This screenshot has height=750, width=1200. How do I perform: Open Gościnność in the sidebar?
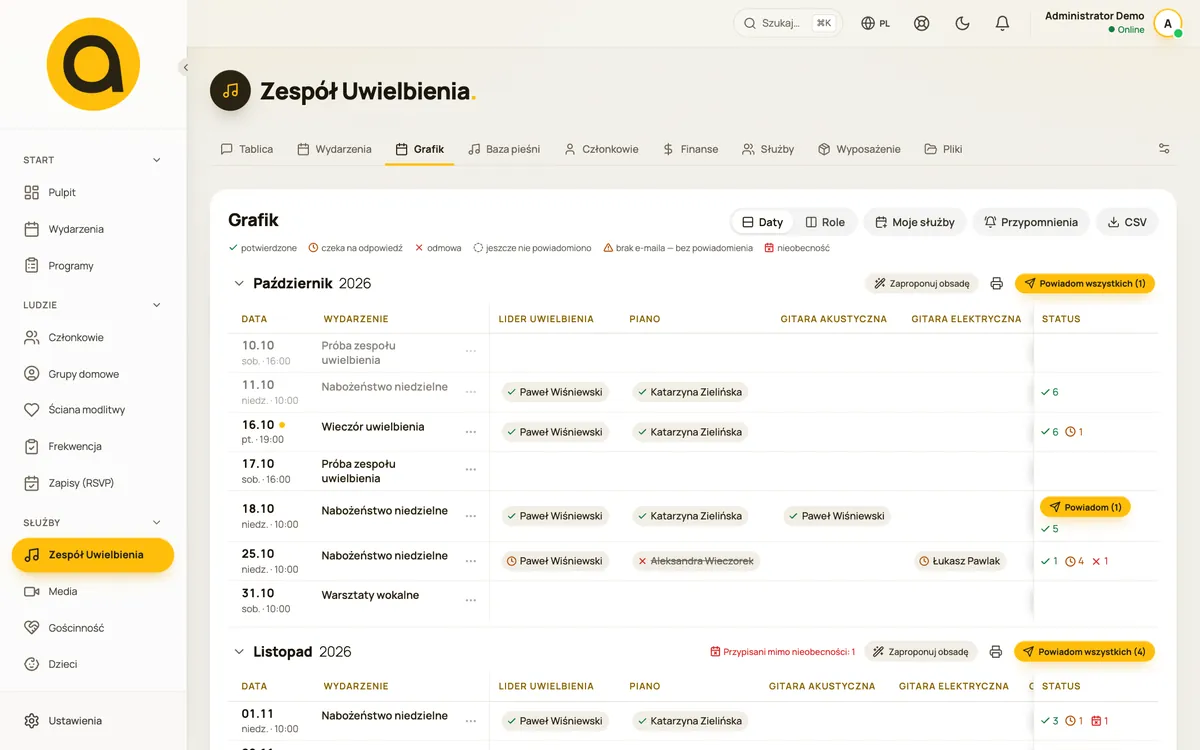point(93,628)
